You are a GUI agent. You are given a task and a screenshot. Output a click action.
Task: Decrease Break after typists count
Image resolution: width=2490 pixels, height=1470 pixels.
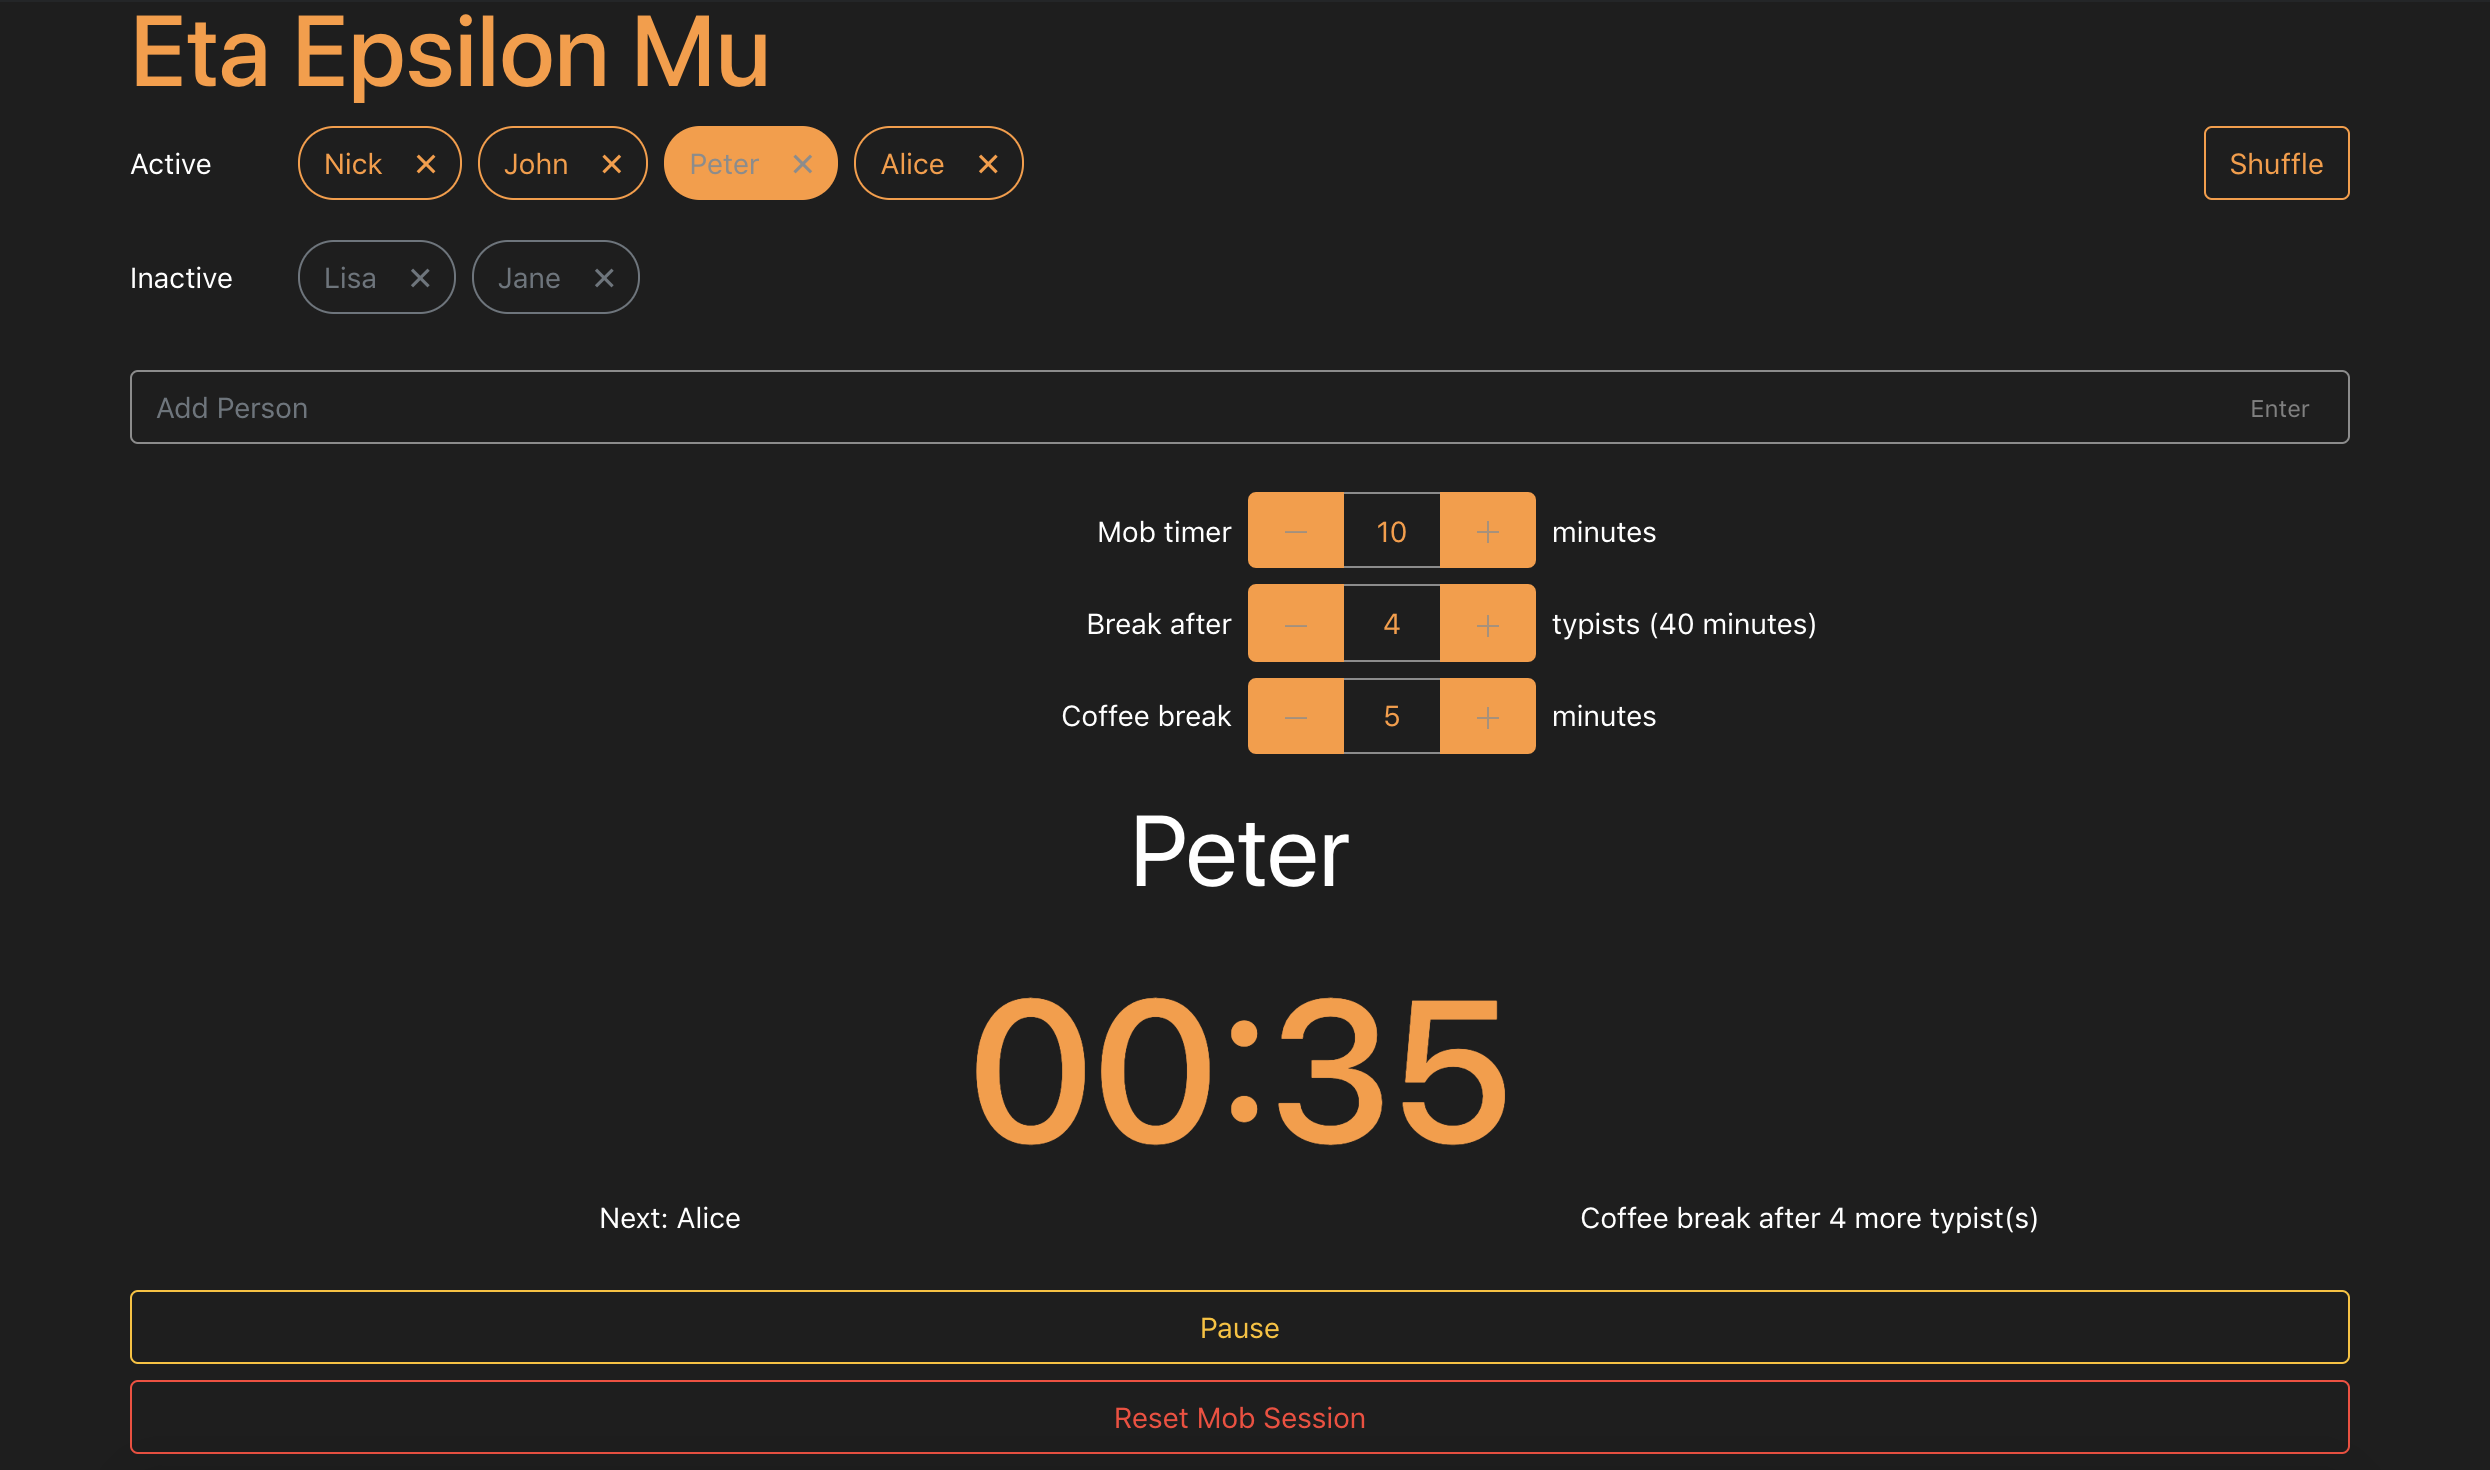(1295, 624)
